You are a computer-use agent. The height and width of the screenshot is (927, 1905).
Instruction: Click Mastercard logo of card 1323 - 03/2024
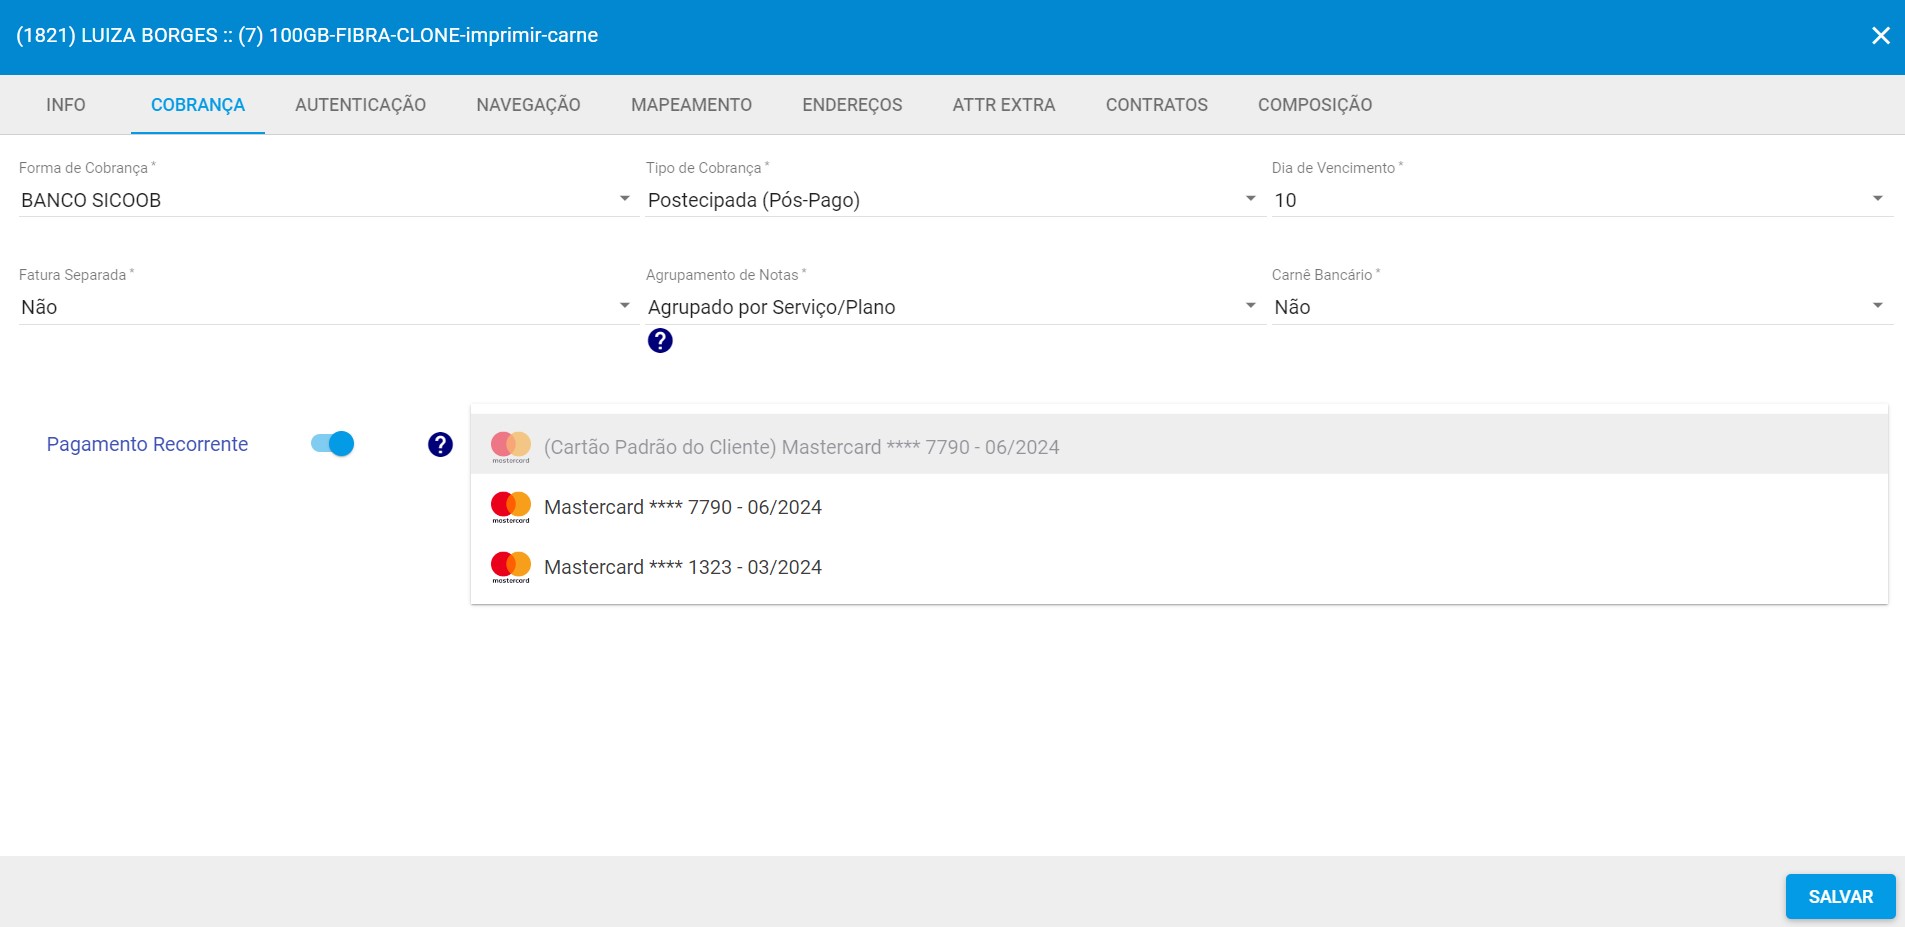point(511,567)
